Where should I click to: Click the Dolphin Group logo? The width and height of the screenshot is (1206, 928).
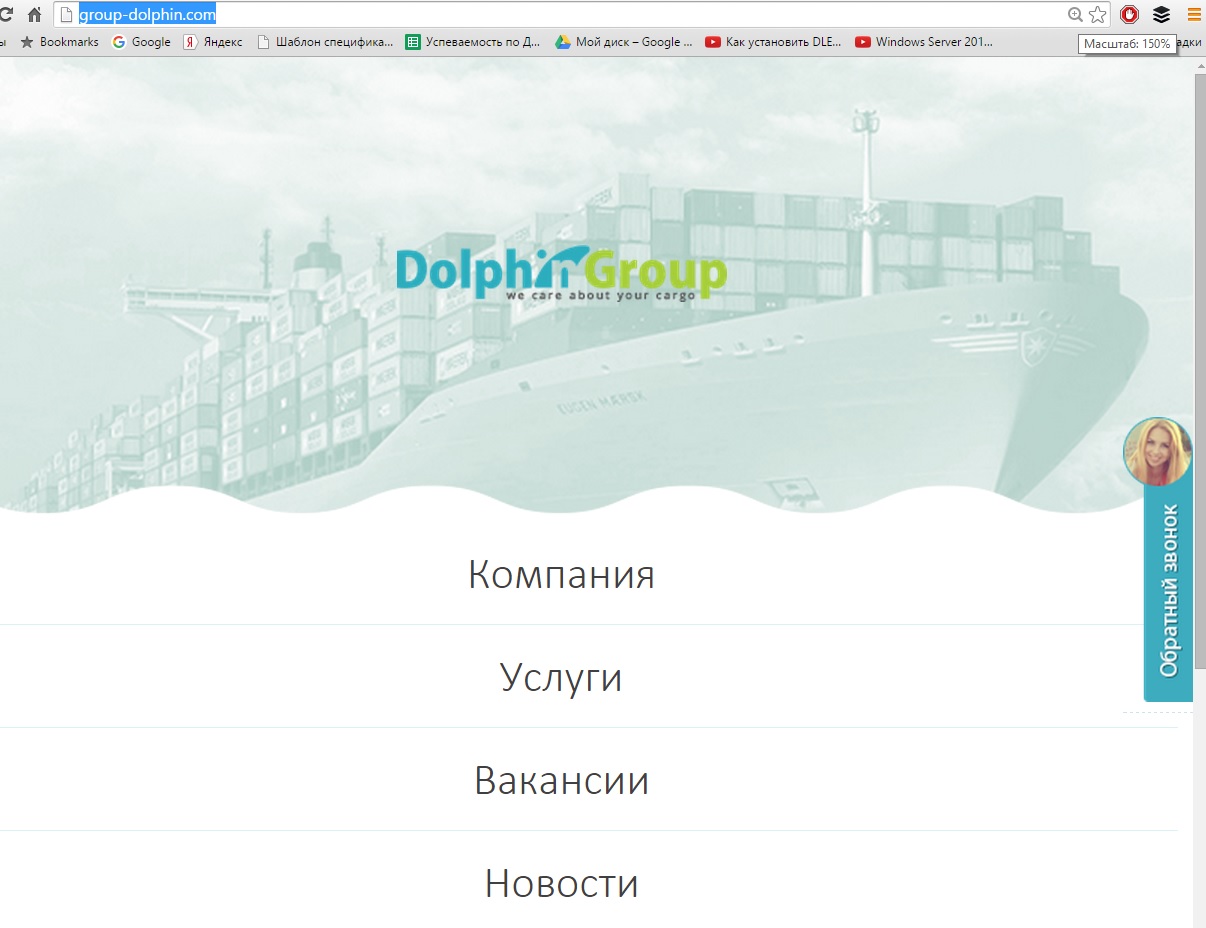click(561, 273)
